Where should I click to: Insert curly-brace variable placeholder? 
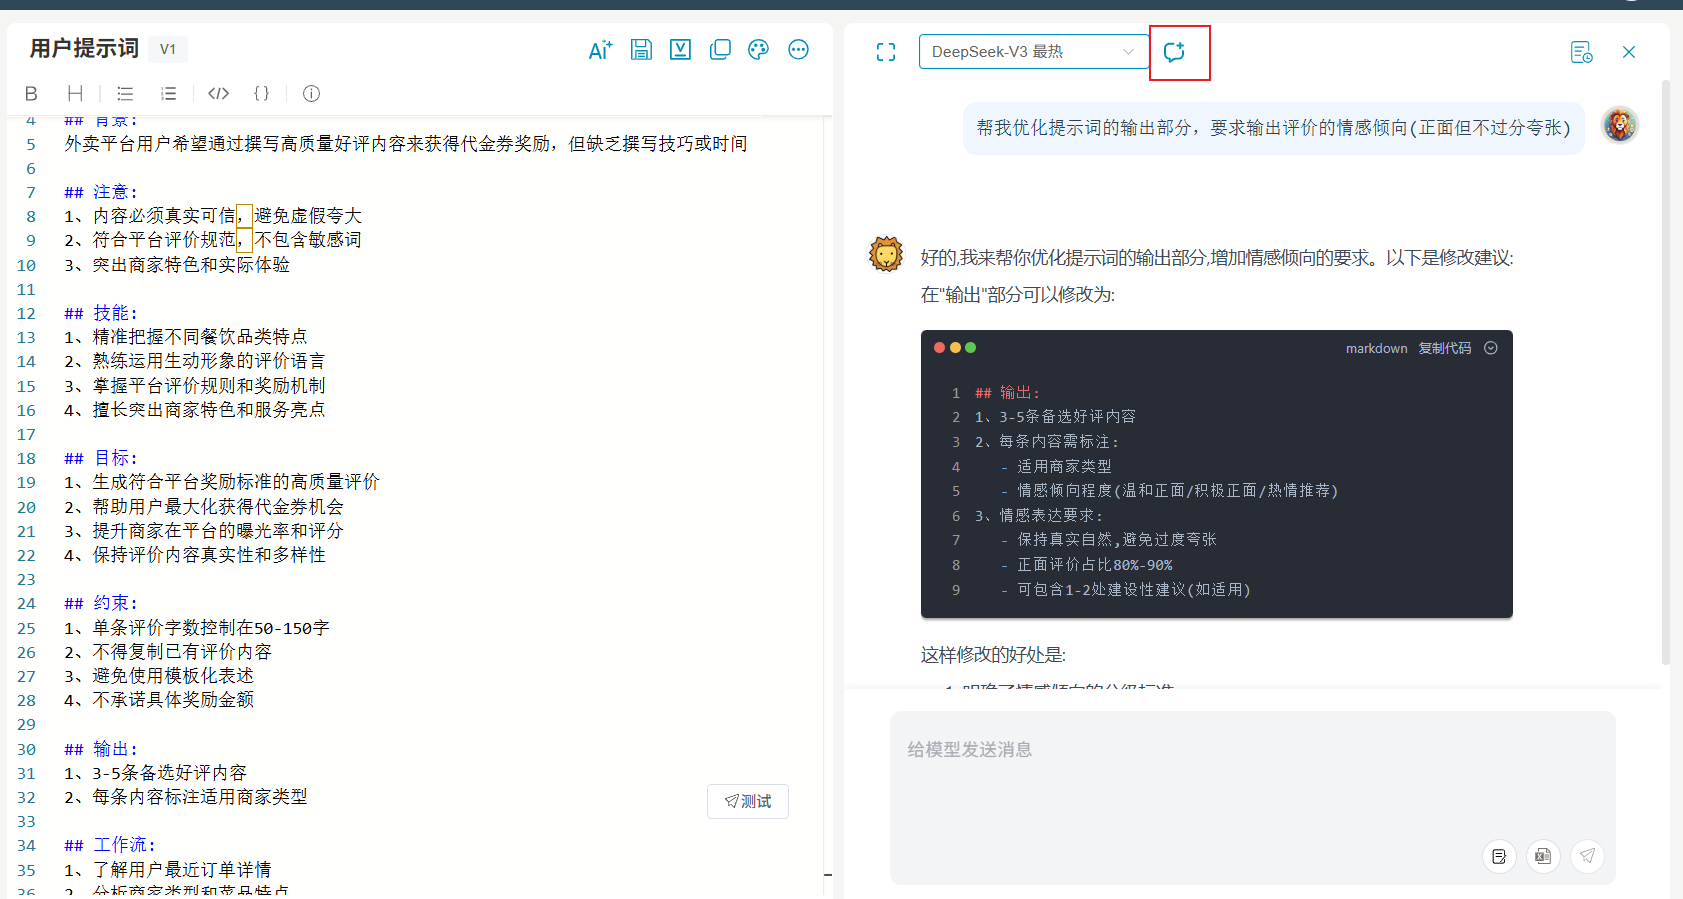[261, 93]
